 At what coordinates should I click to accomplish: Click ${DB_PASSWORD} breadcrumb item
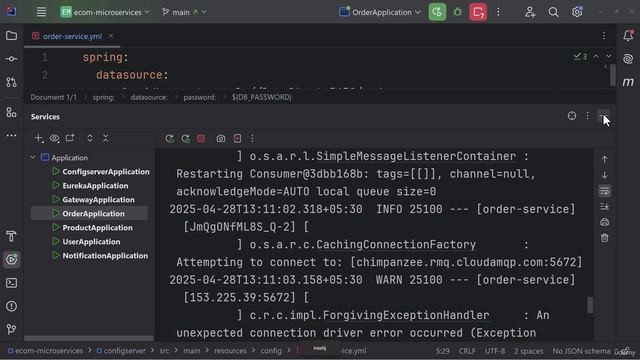pos(262,97)
